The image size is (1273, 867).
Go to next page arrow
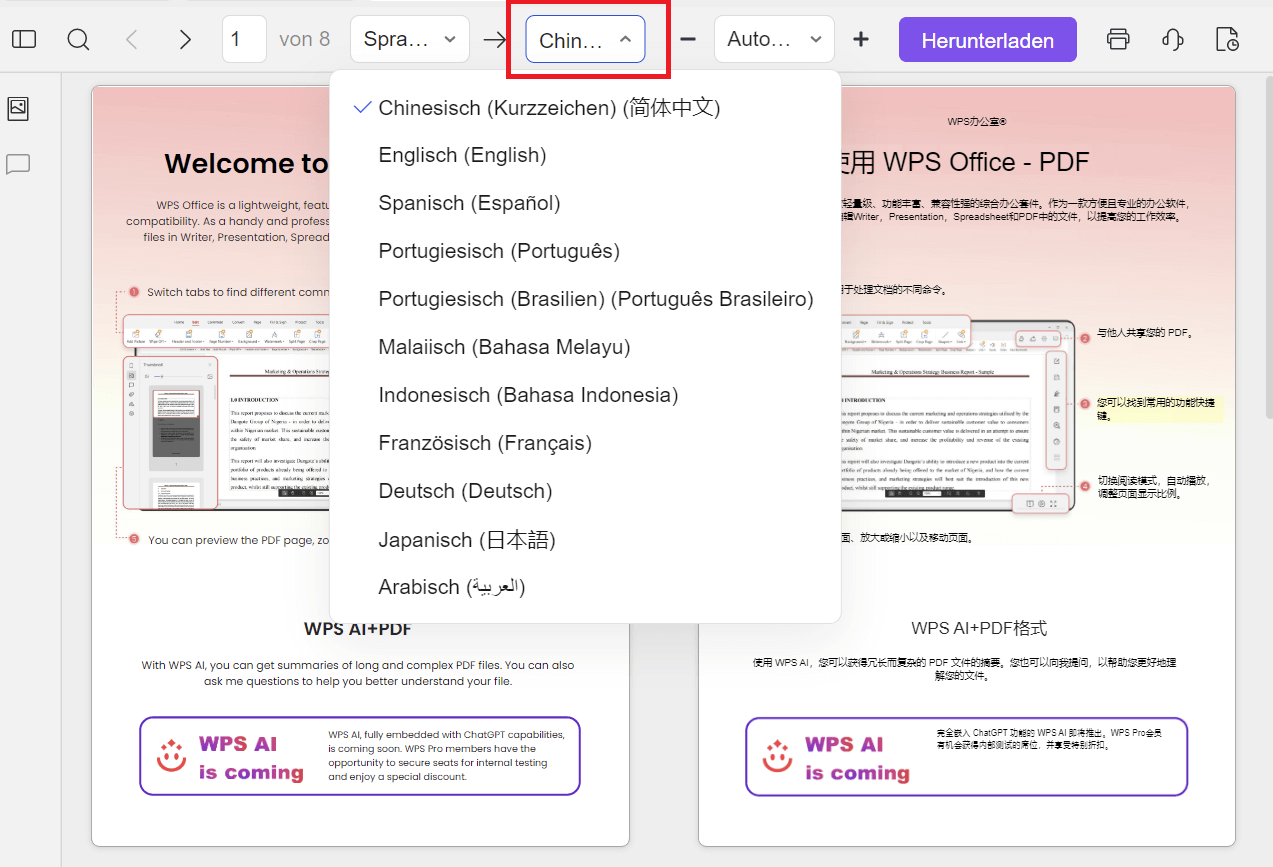coord(185,39)
